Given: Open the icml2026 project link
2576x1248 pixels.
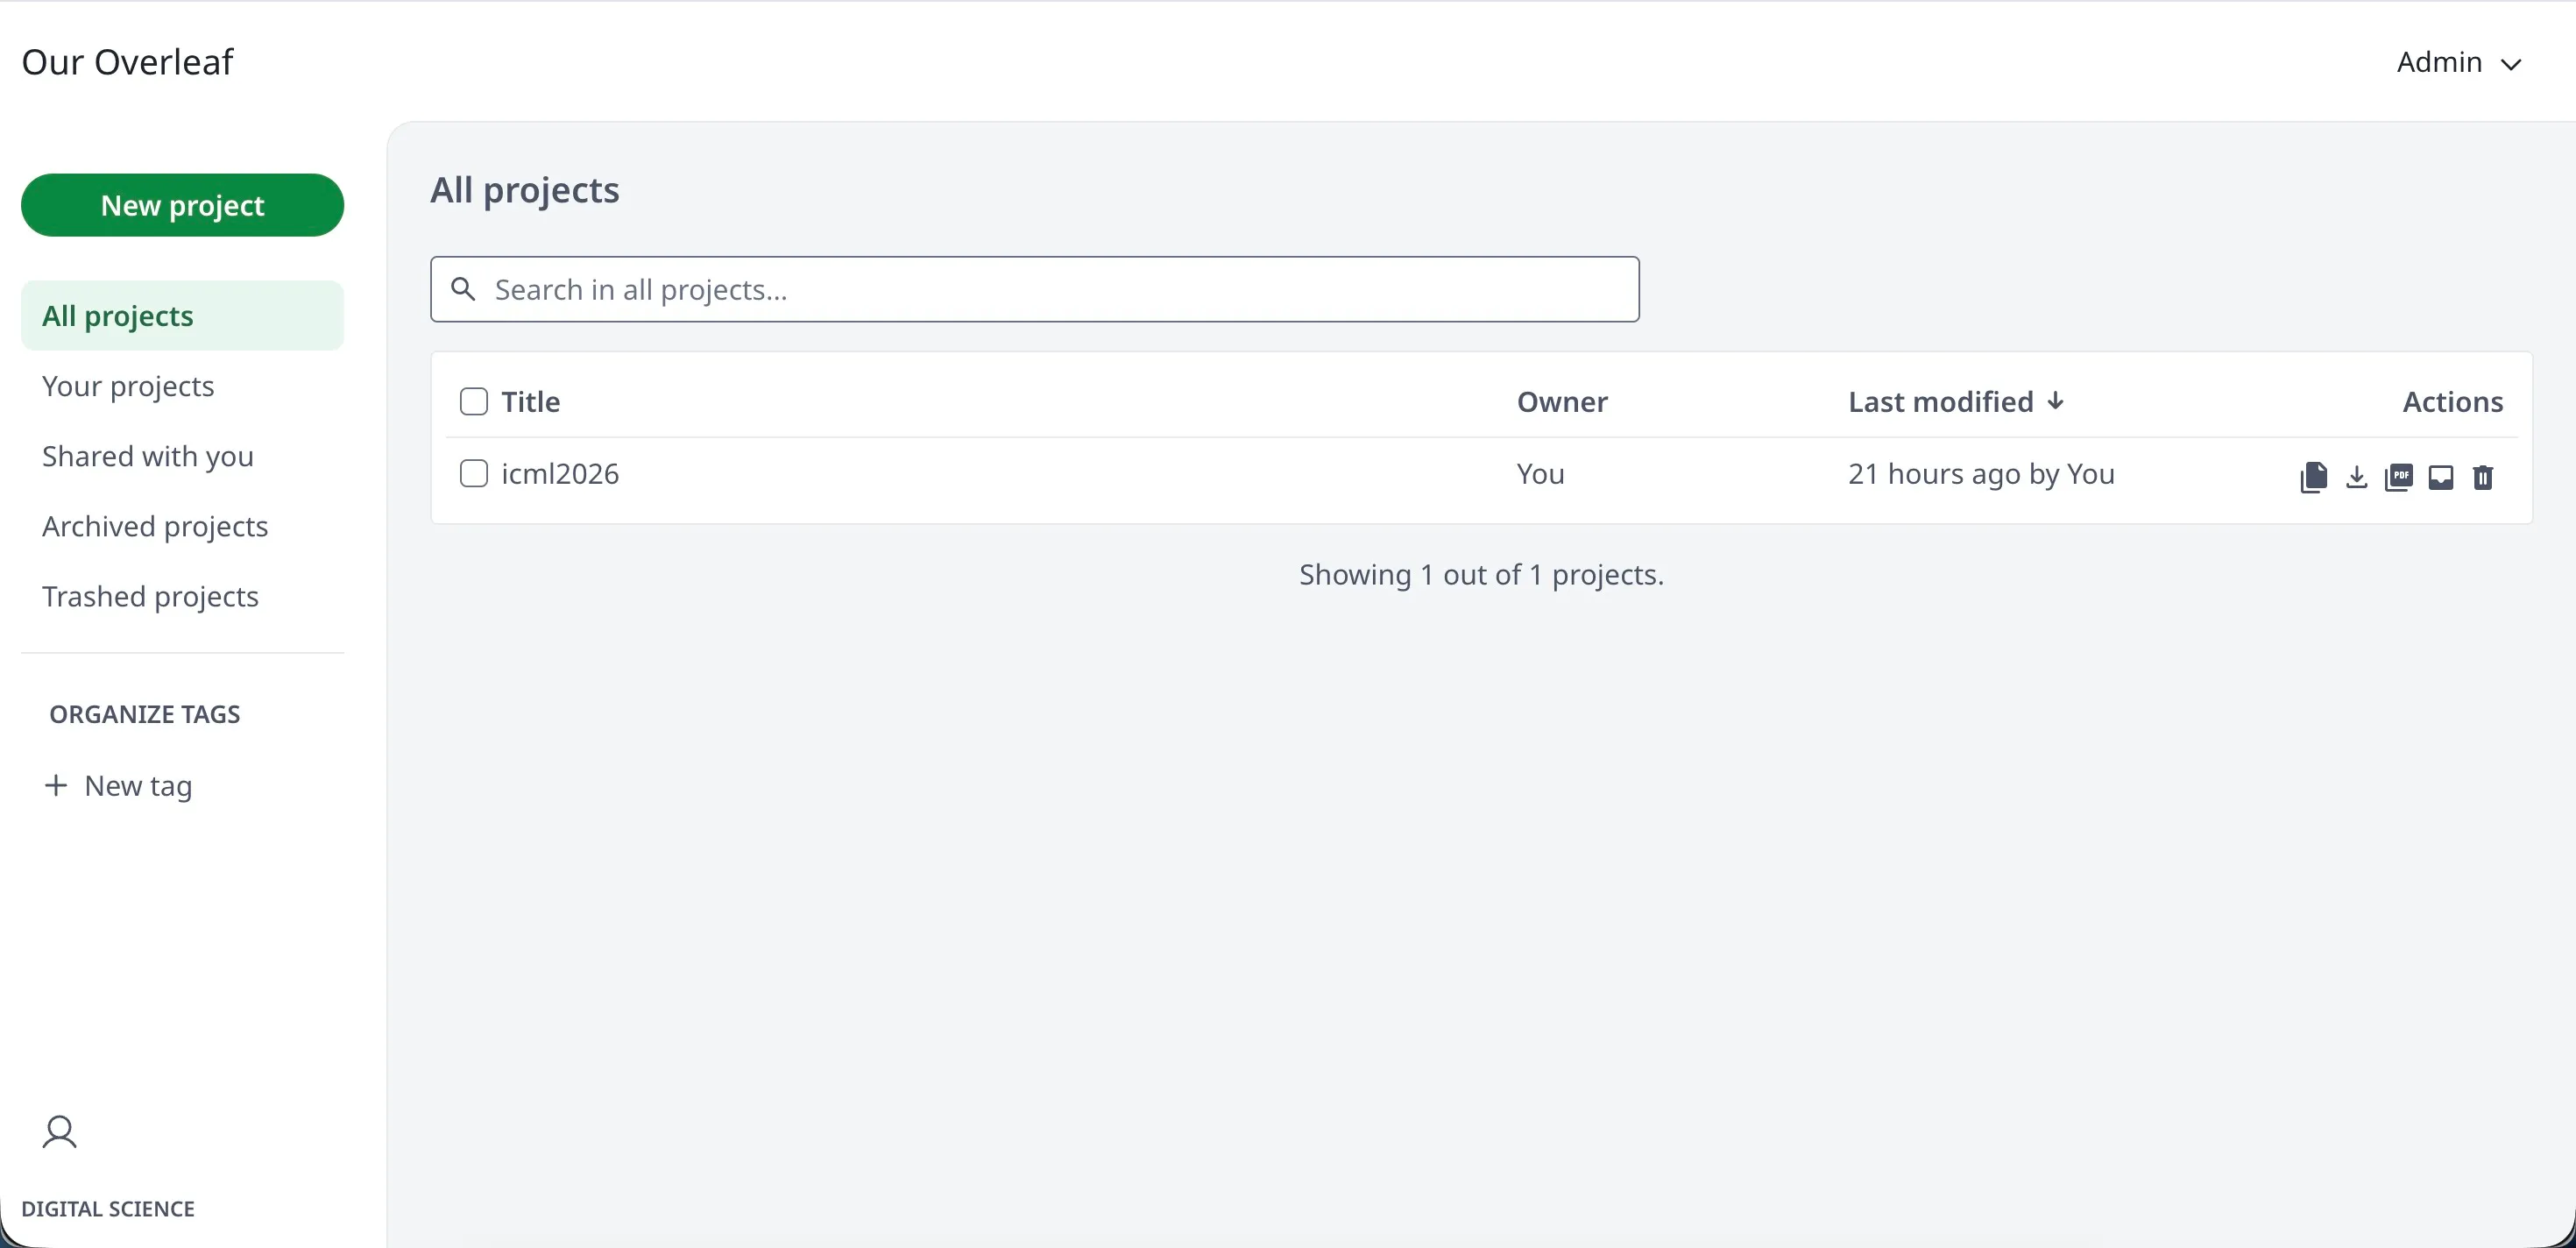Looking at the screenshot, I should [x=560, y=474].
